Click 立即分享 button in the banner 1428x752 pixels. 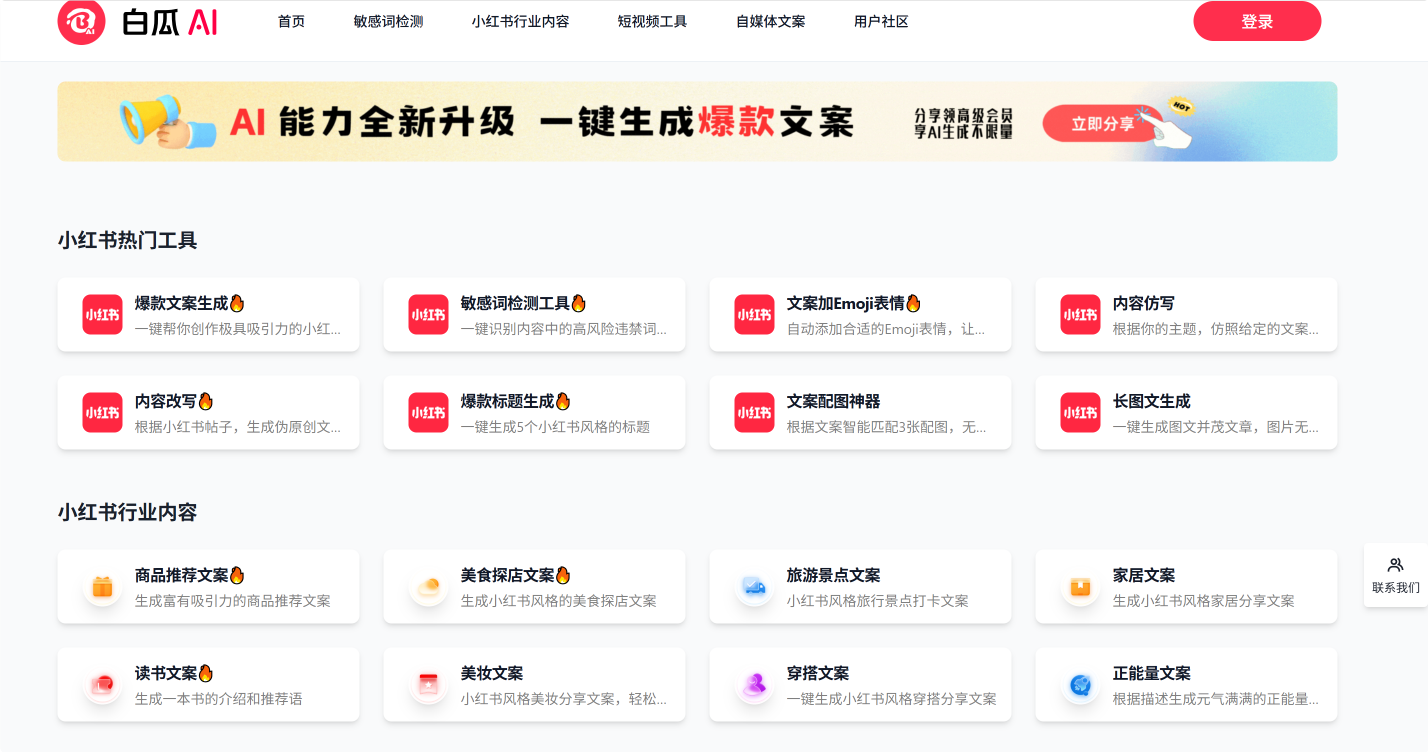click(x=1103, y=124)
